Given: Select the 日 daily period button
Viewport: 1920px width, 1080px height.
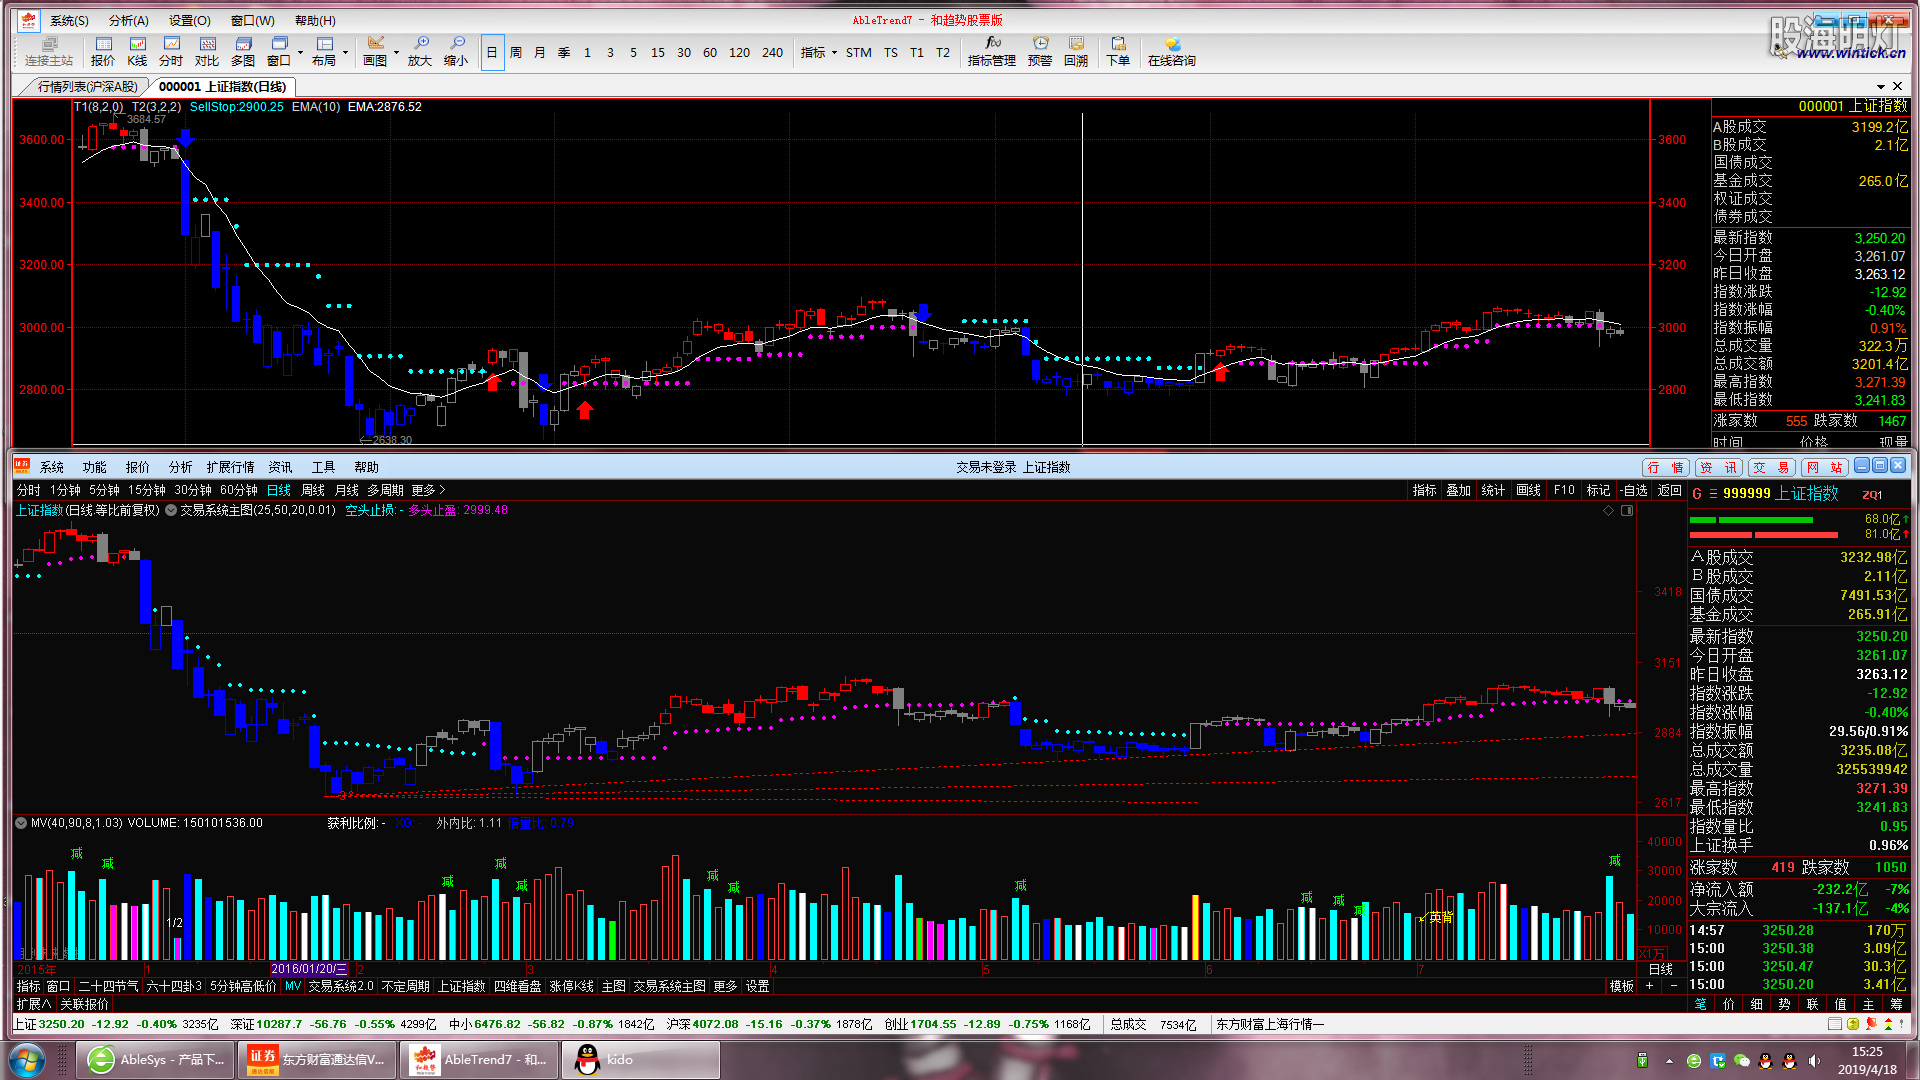Looking at the screenshot, I should click(492, 52).
